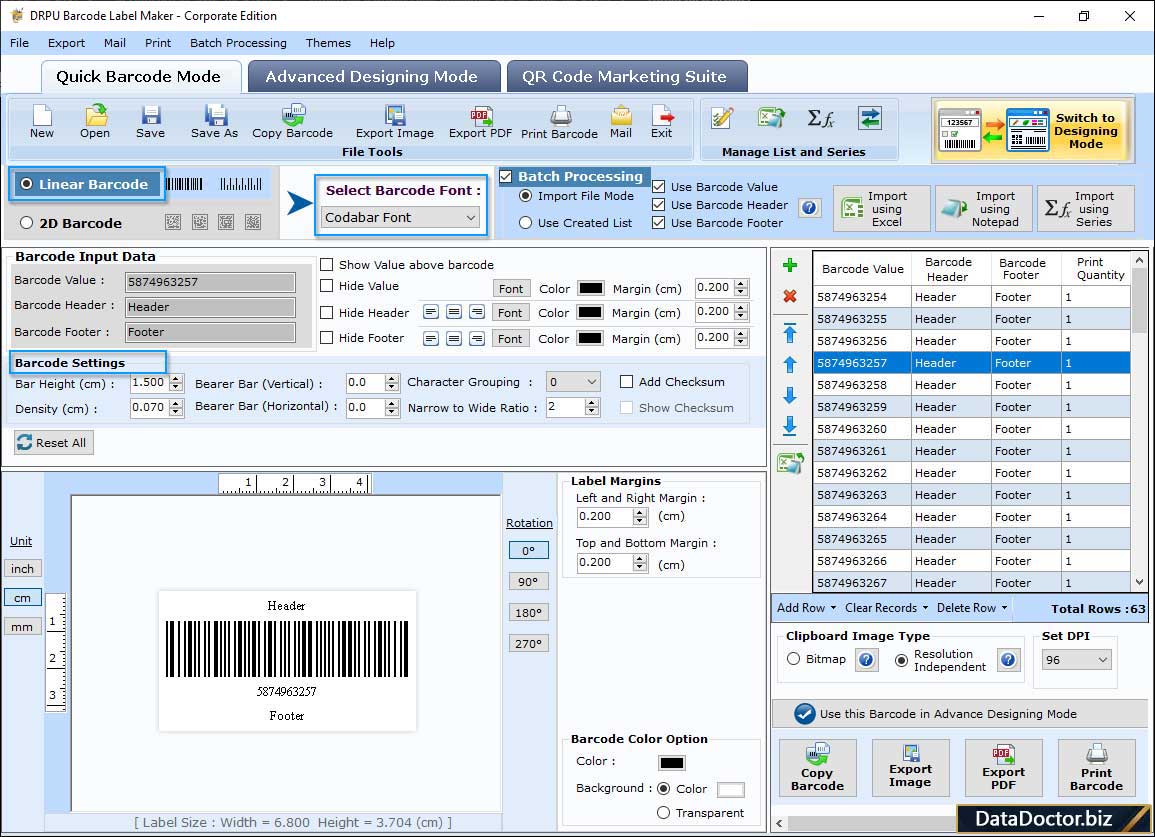Click Use this Barcode in Advance Designing Mode
The image size is (1155, 837).
[x=959, y=714]
